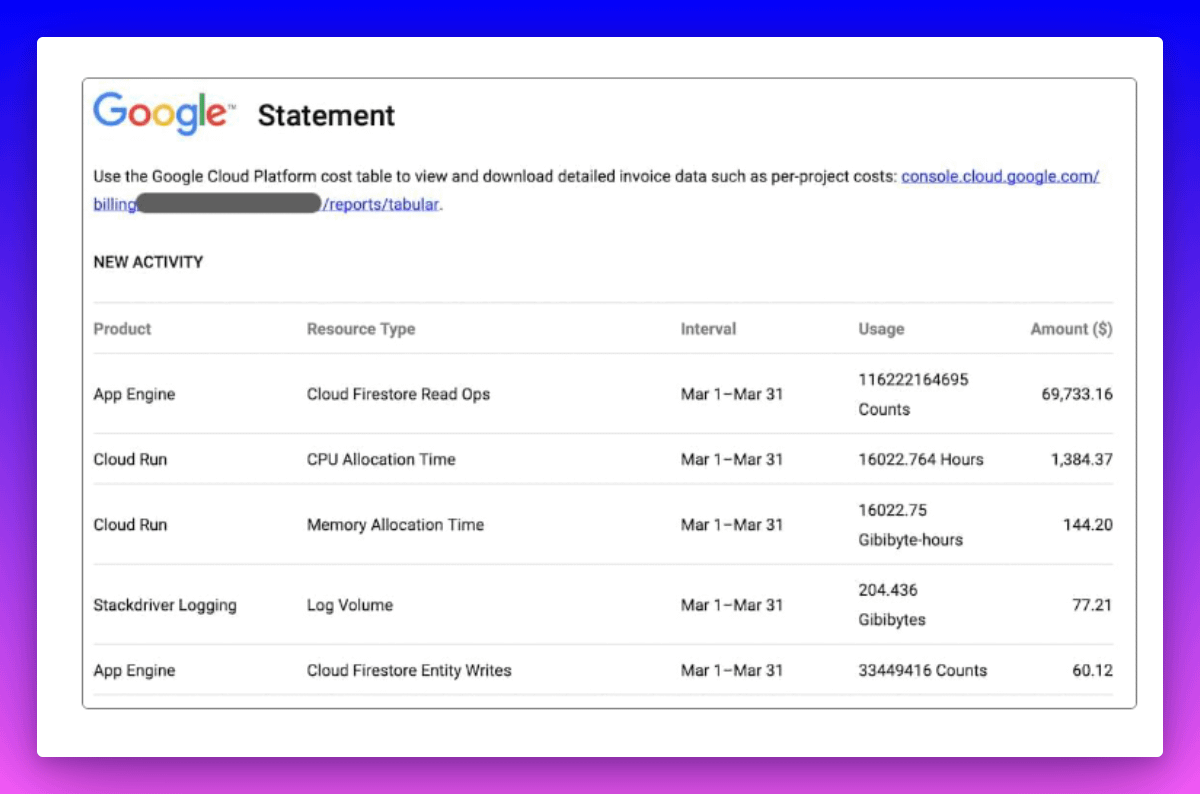Open the /reports/tabular link

point(381,205)
